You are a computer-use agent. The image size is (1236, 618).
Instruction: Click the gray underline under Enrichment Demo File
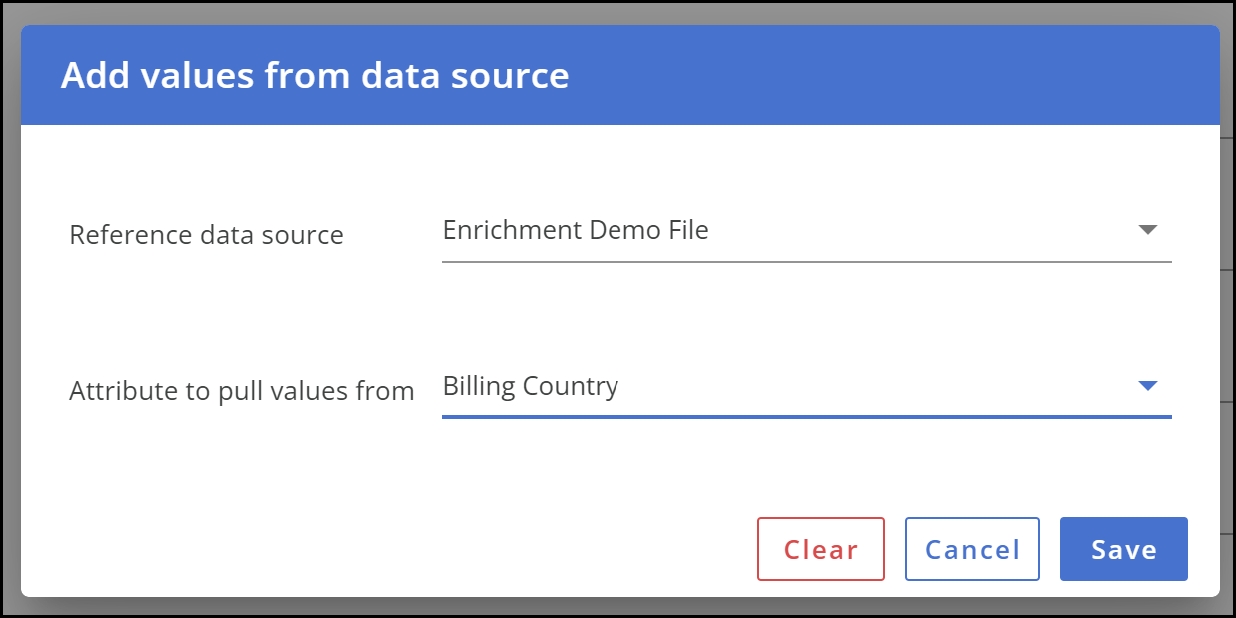tap(806, 261)
